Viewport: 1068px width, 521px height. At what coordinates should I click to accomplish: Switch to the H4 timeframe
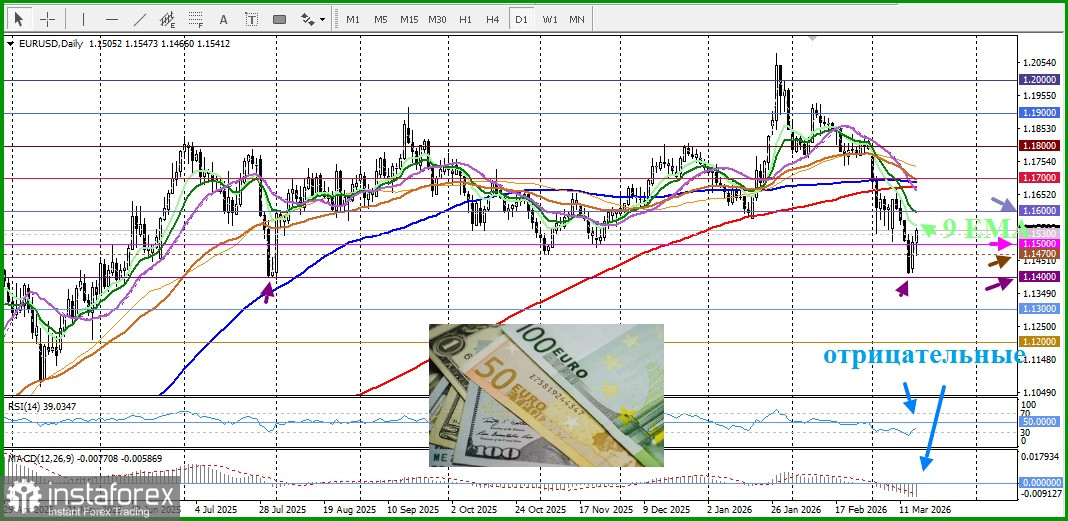(493, 19)
